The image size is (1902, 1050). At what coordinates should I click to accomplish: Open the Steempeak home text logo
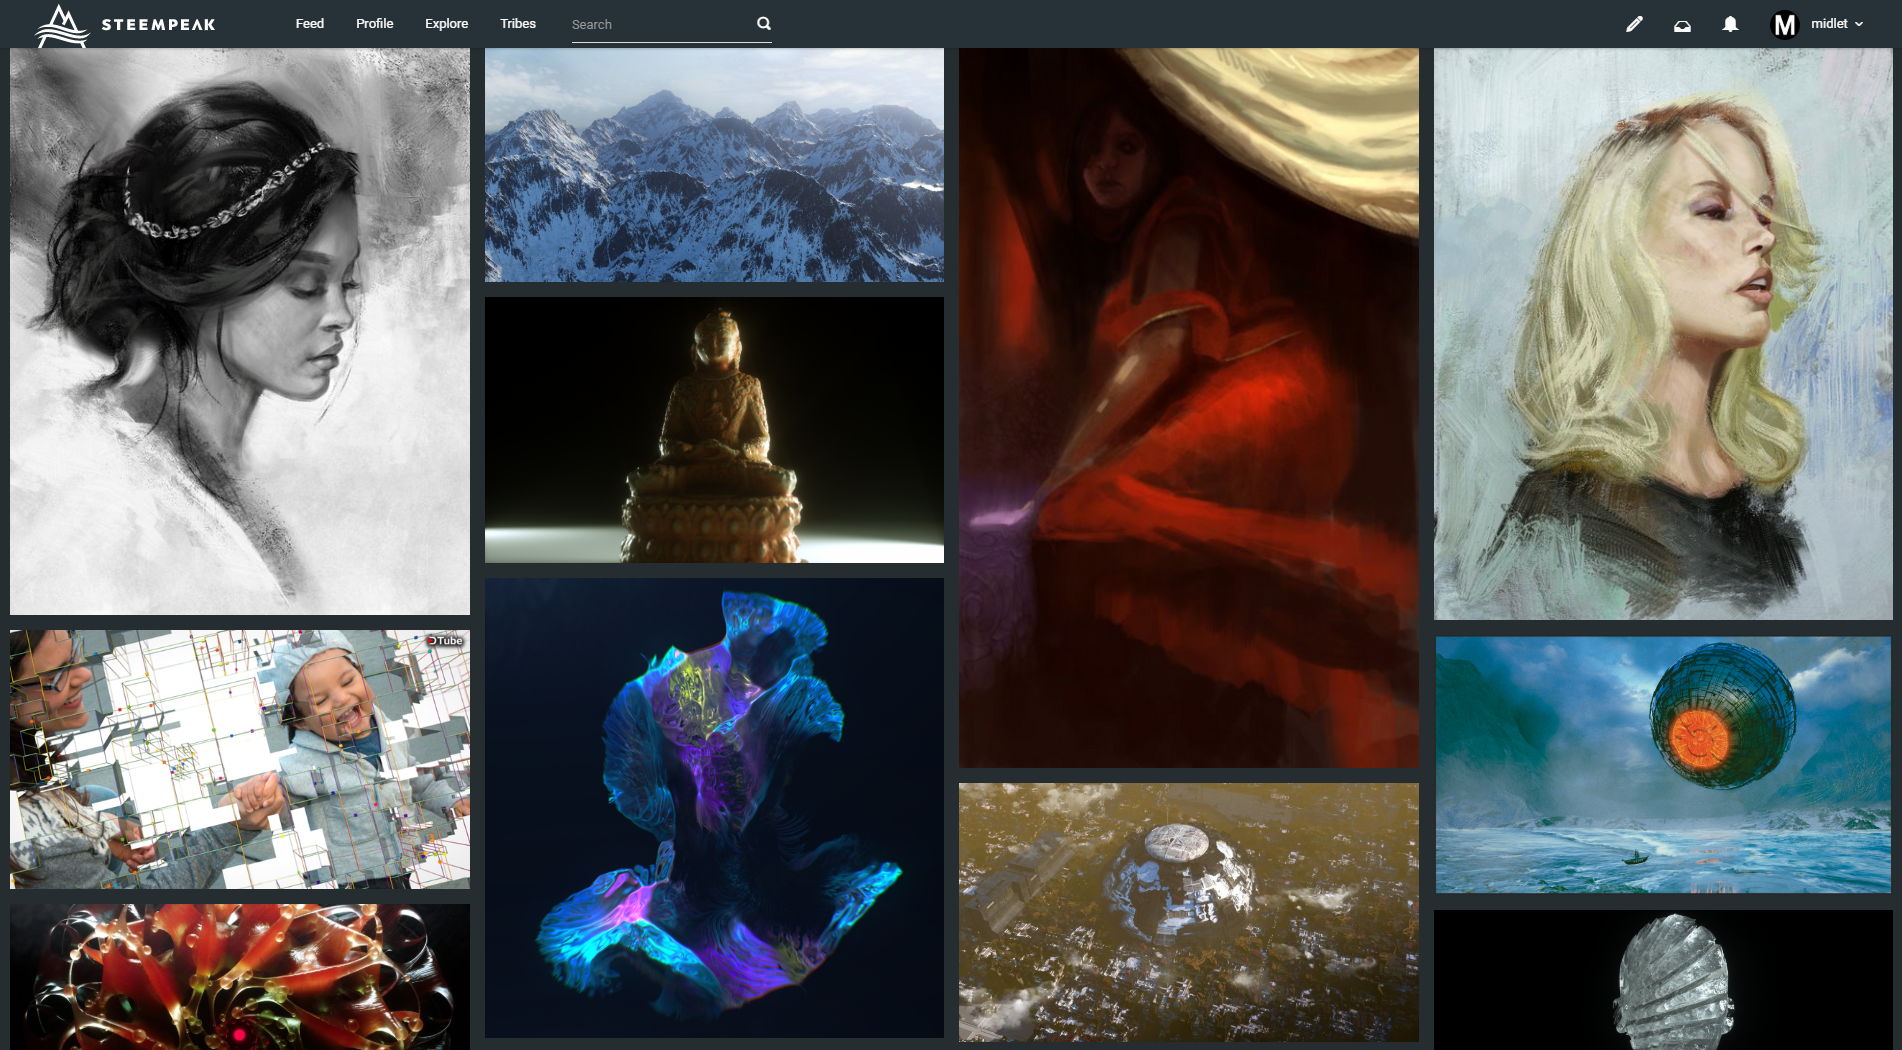[158, 25]
